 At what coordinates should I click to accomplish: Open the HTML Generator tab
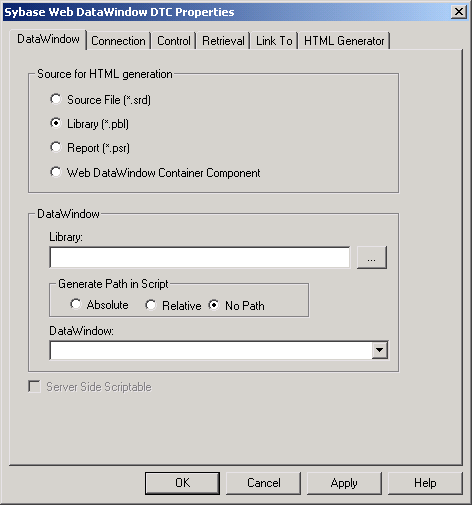(x=344, y=41)
